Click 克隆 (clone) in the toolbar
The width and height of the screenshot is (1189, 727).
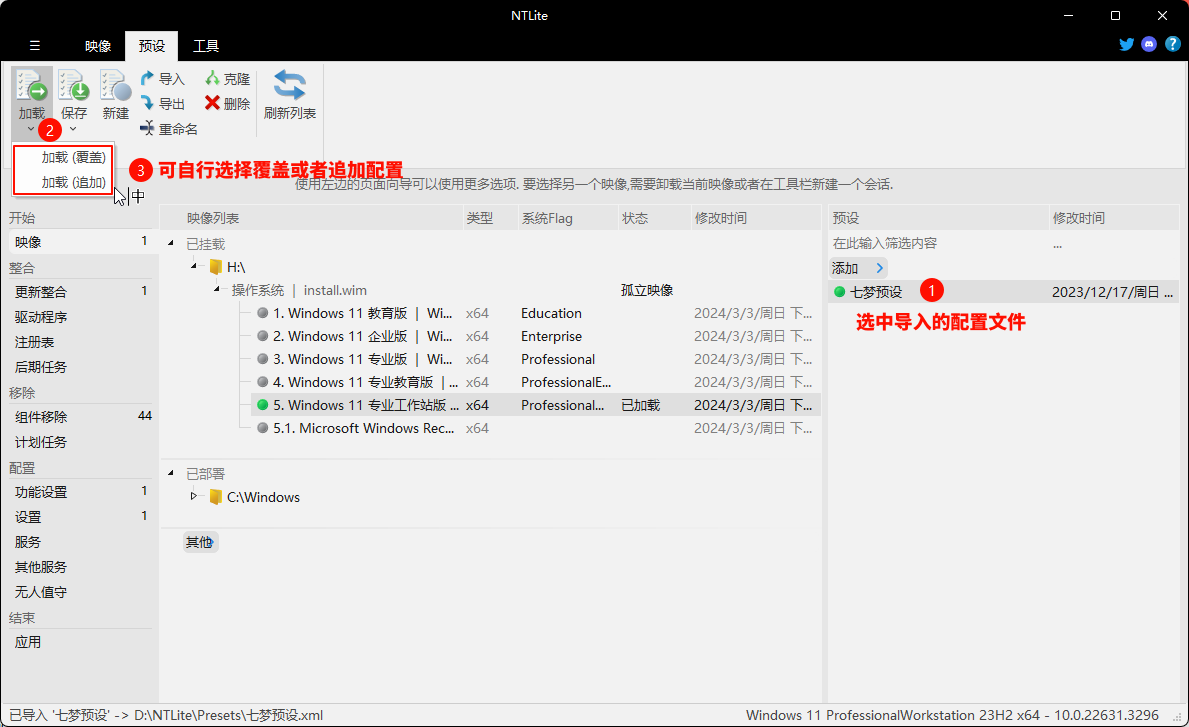coord(227,79)
